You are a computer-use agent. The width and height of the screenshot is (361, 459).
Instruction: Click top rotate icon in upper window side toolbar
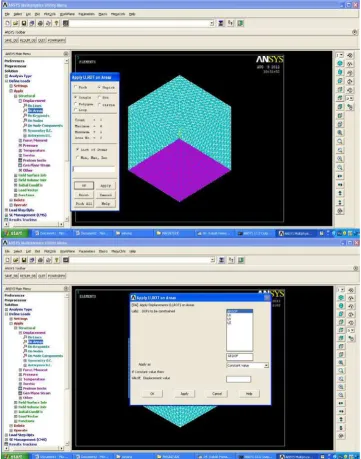click(x=350, y=55)
